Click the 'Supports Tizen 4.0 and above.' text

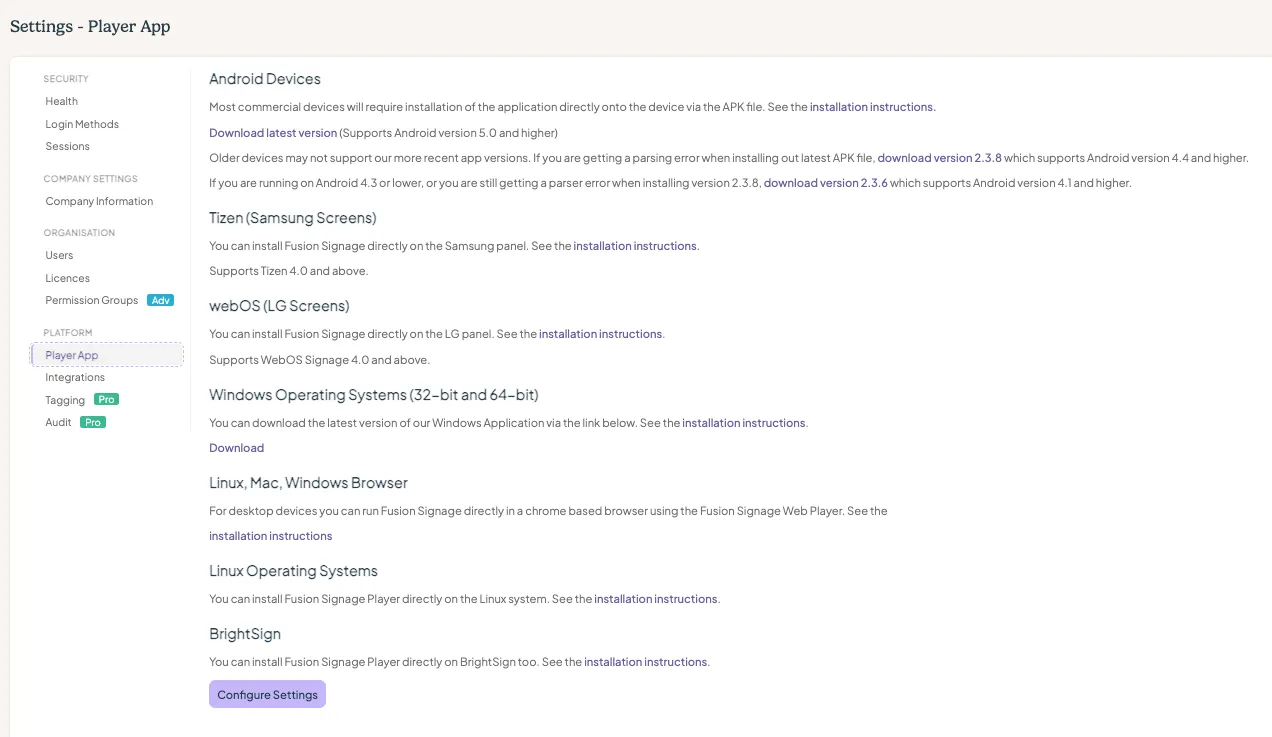[288, 271]
